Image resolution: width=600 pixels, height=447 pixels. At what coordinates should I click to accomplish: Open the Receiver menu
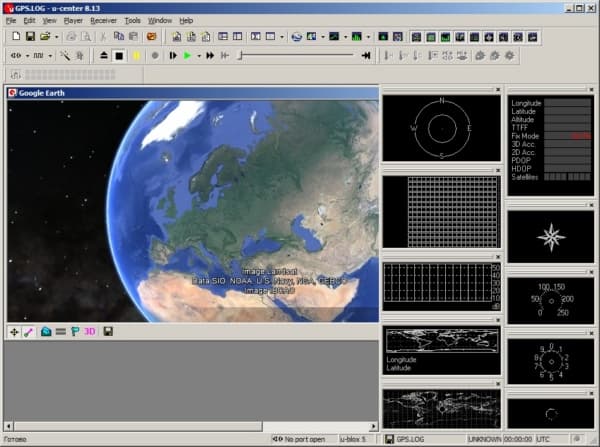point(103,20)
